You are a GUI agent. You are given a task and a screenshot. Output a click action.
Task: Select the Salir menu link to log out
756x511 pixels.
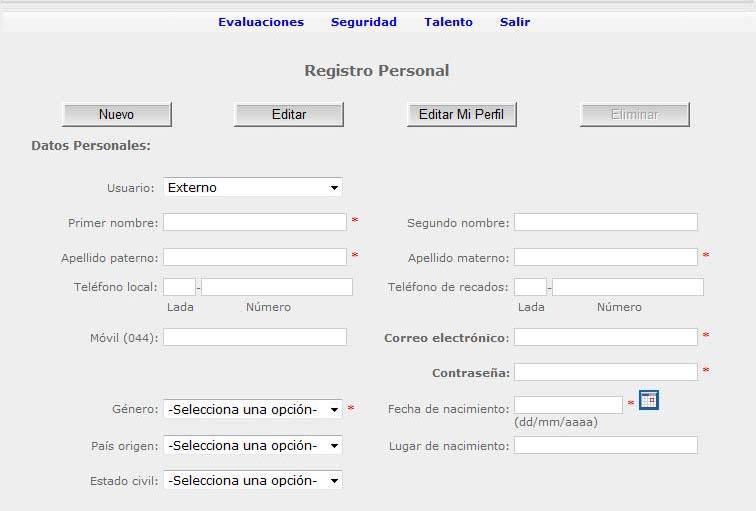[515, 22]
